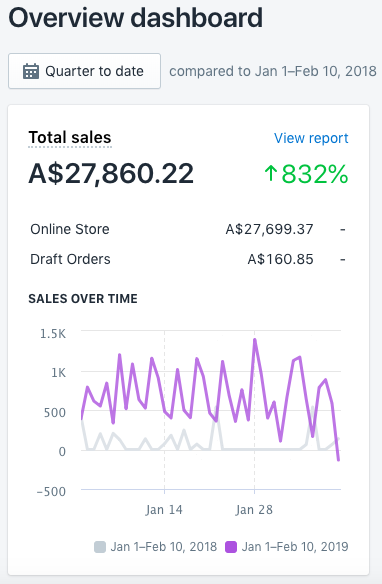
Task: Click the purple 2019 legend swatch
Action: (x=231, y=547)
